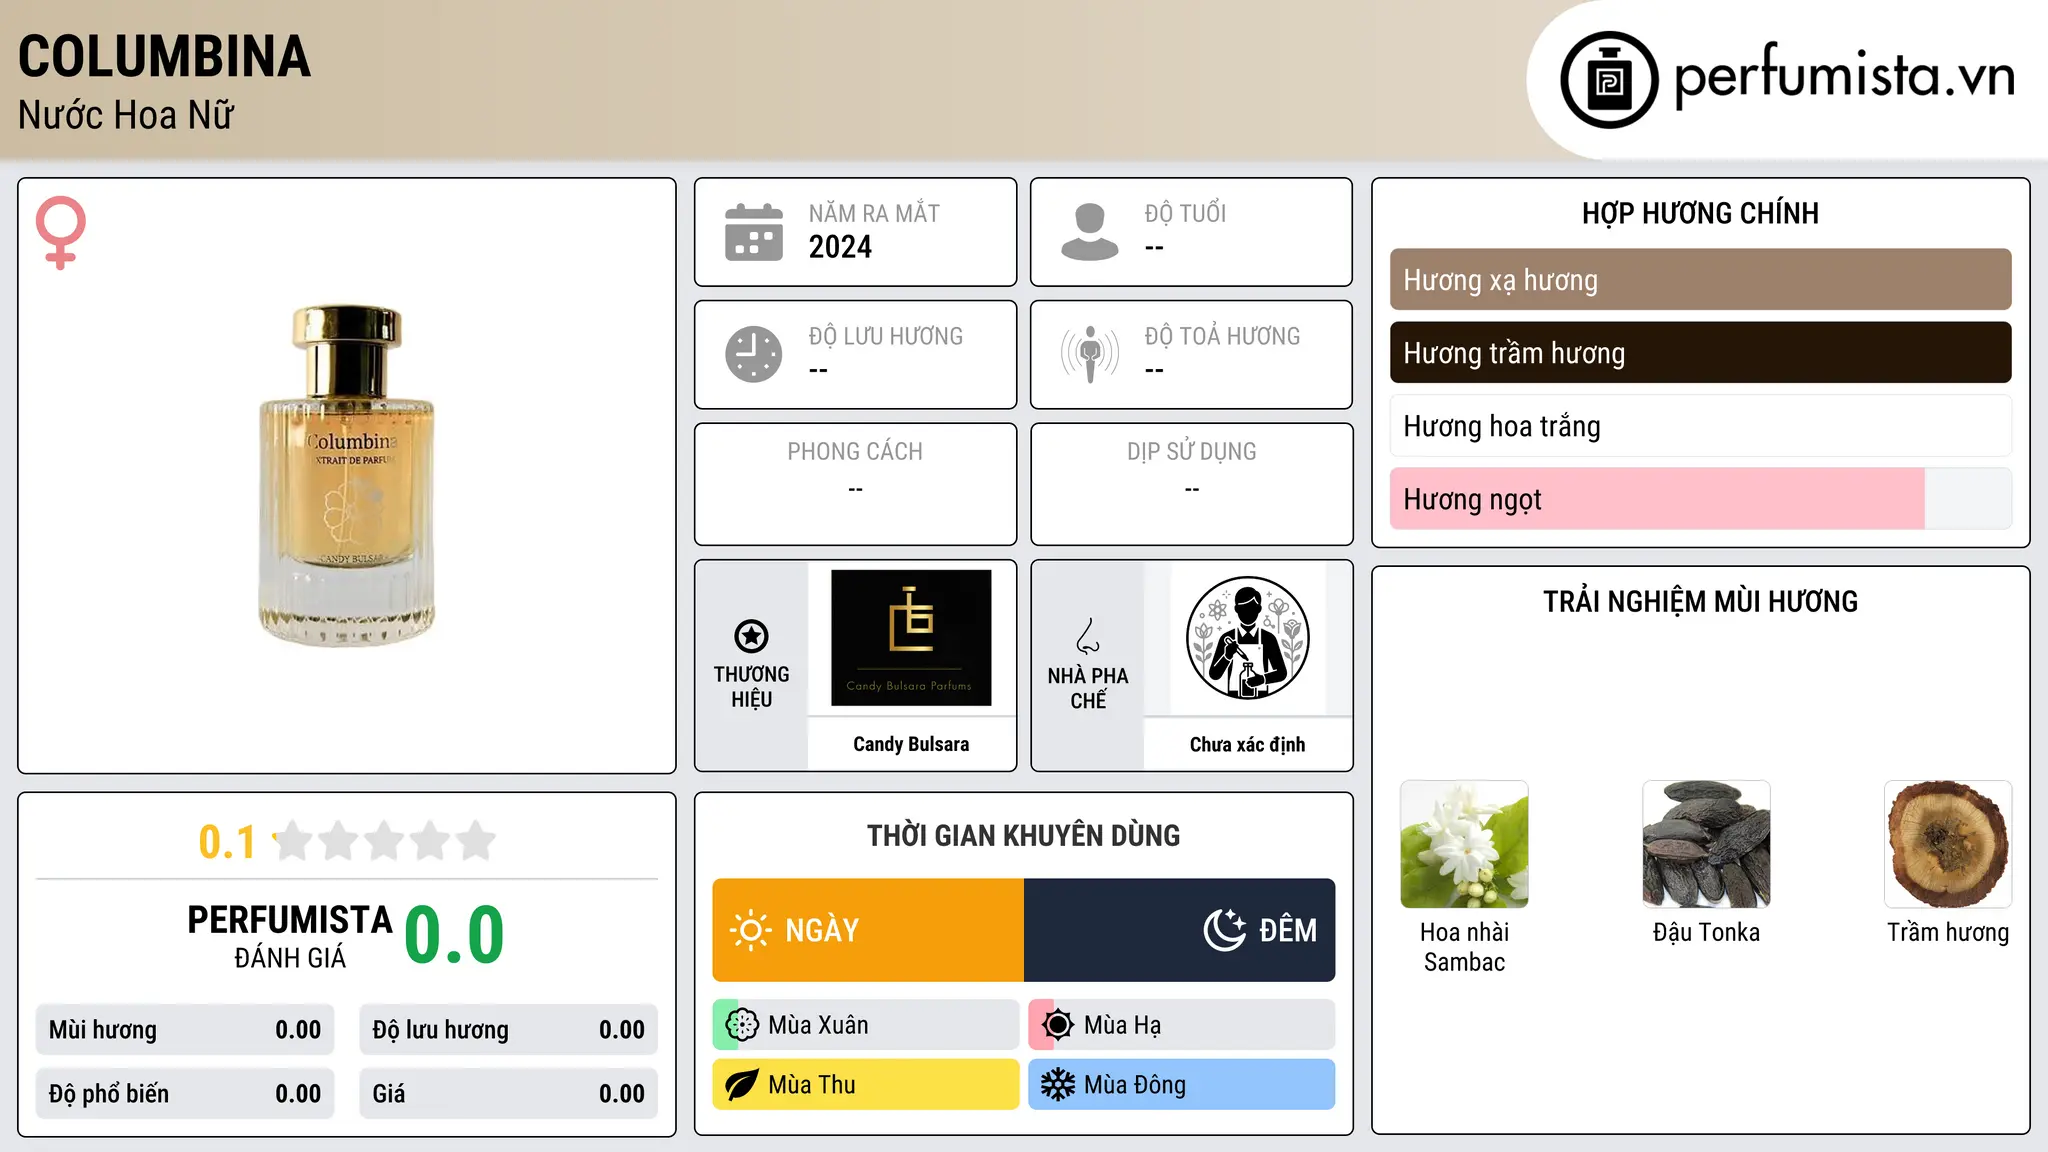Click the Mùa Thu season bar

coord(866,1085)
